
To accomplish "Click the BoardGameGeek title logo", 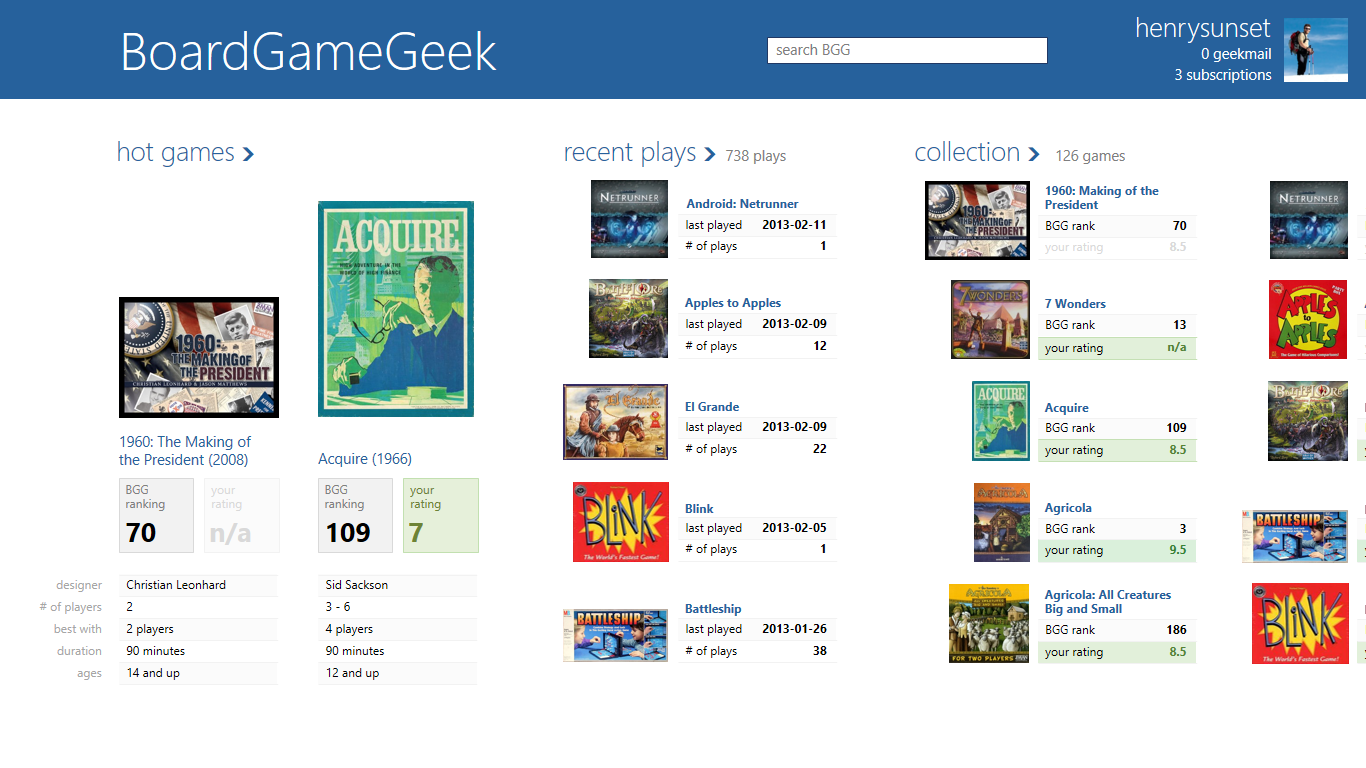I will [x=308, y=52].
